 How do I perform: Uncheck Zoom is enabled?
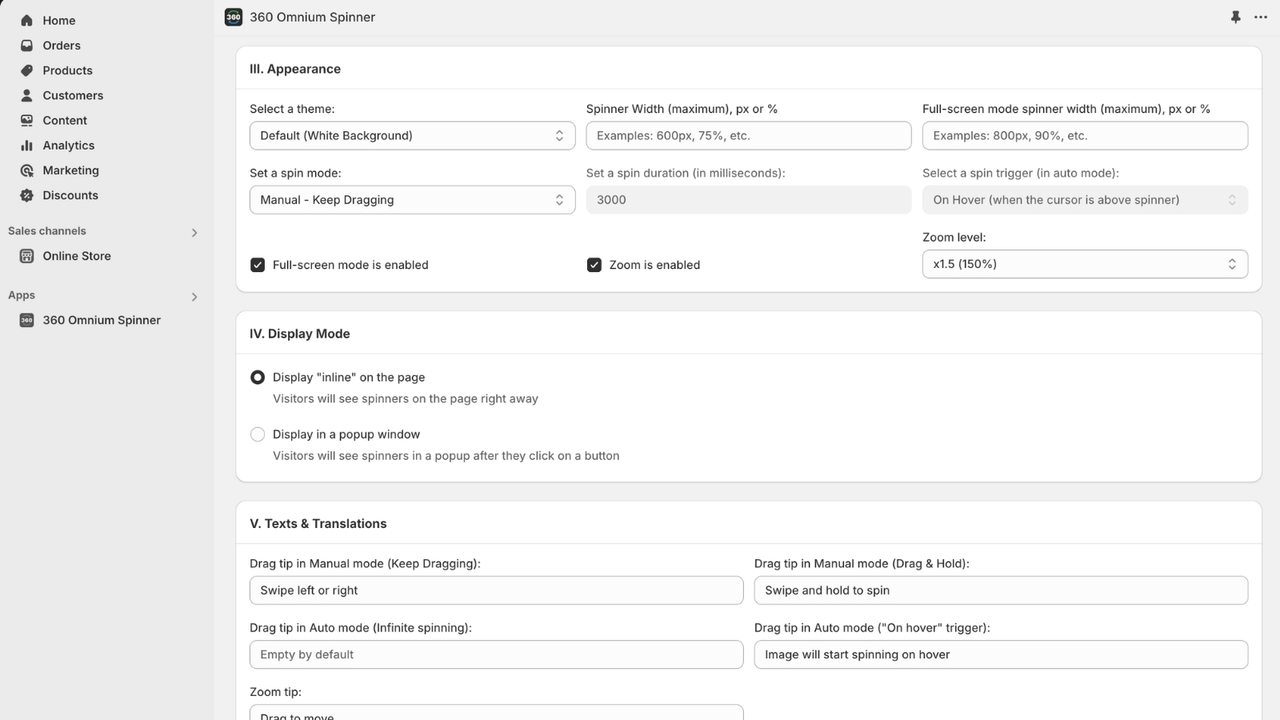(594, 265)
